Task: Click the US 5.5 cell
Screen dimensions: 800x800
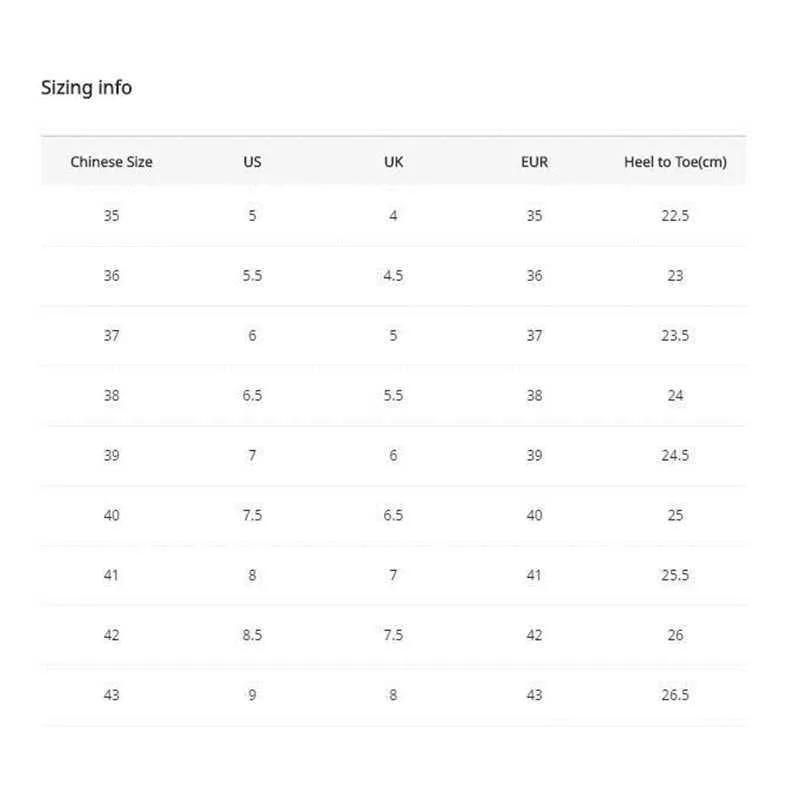Action: 252,276
